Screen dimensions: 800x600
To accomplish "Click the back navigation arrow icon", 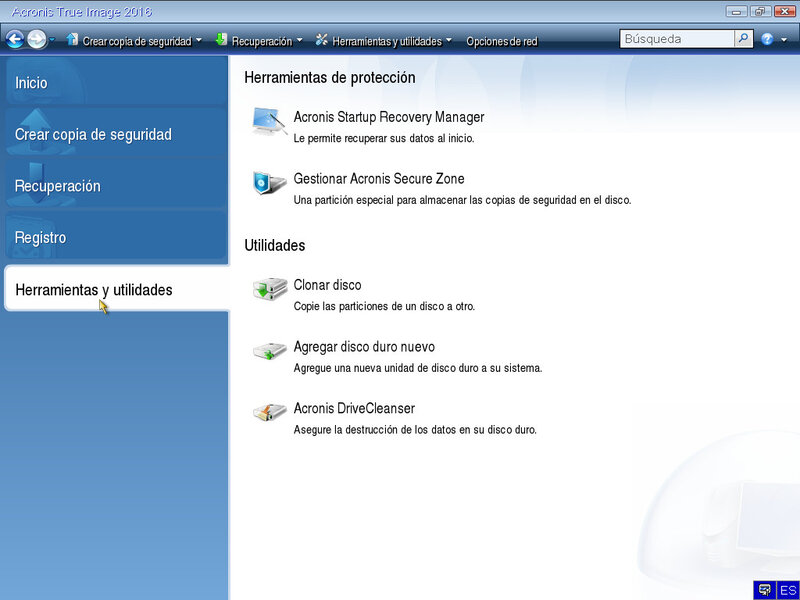I will tap(15, 39).
